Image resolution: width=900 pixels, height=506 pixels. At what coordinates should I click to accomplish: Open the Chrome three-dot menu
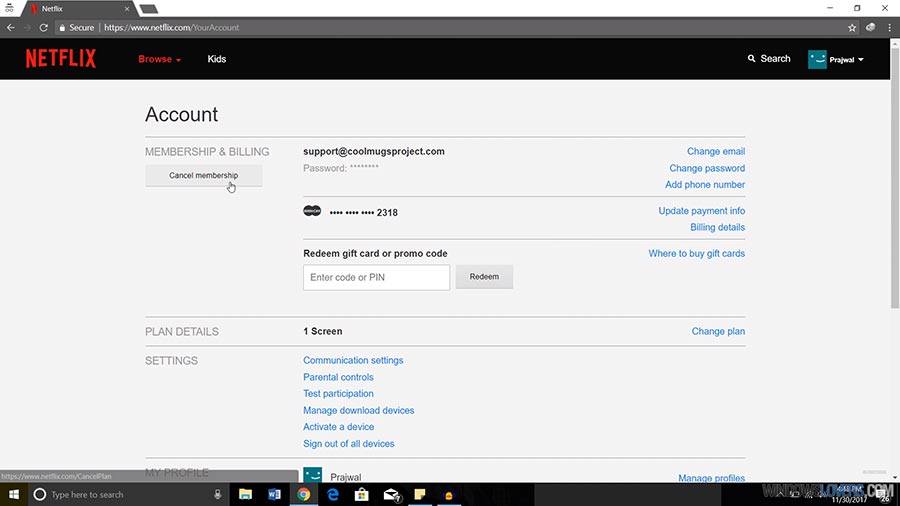coord(890,28)
